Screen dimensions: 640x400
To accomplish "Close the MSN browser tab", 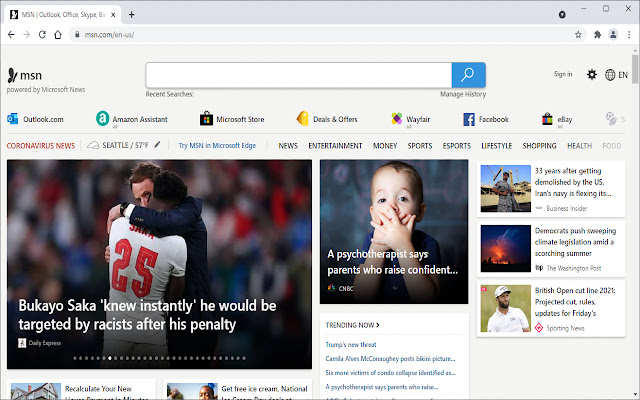I will pyautogui.click(x=113, y=15).
